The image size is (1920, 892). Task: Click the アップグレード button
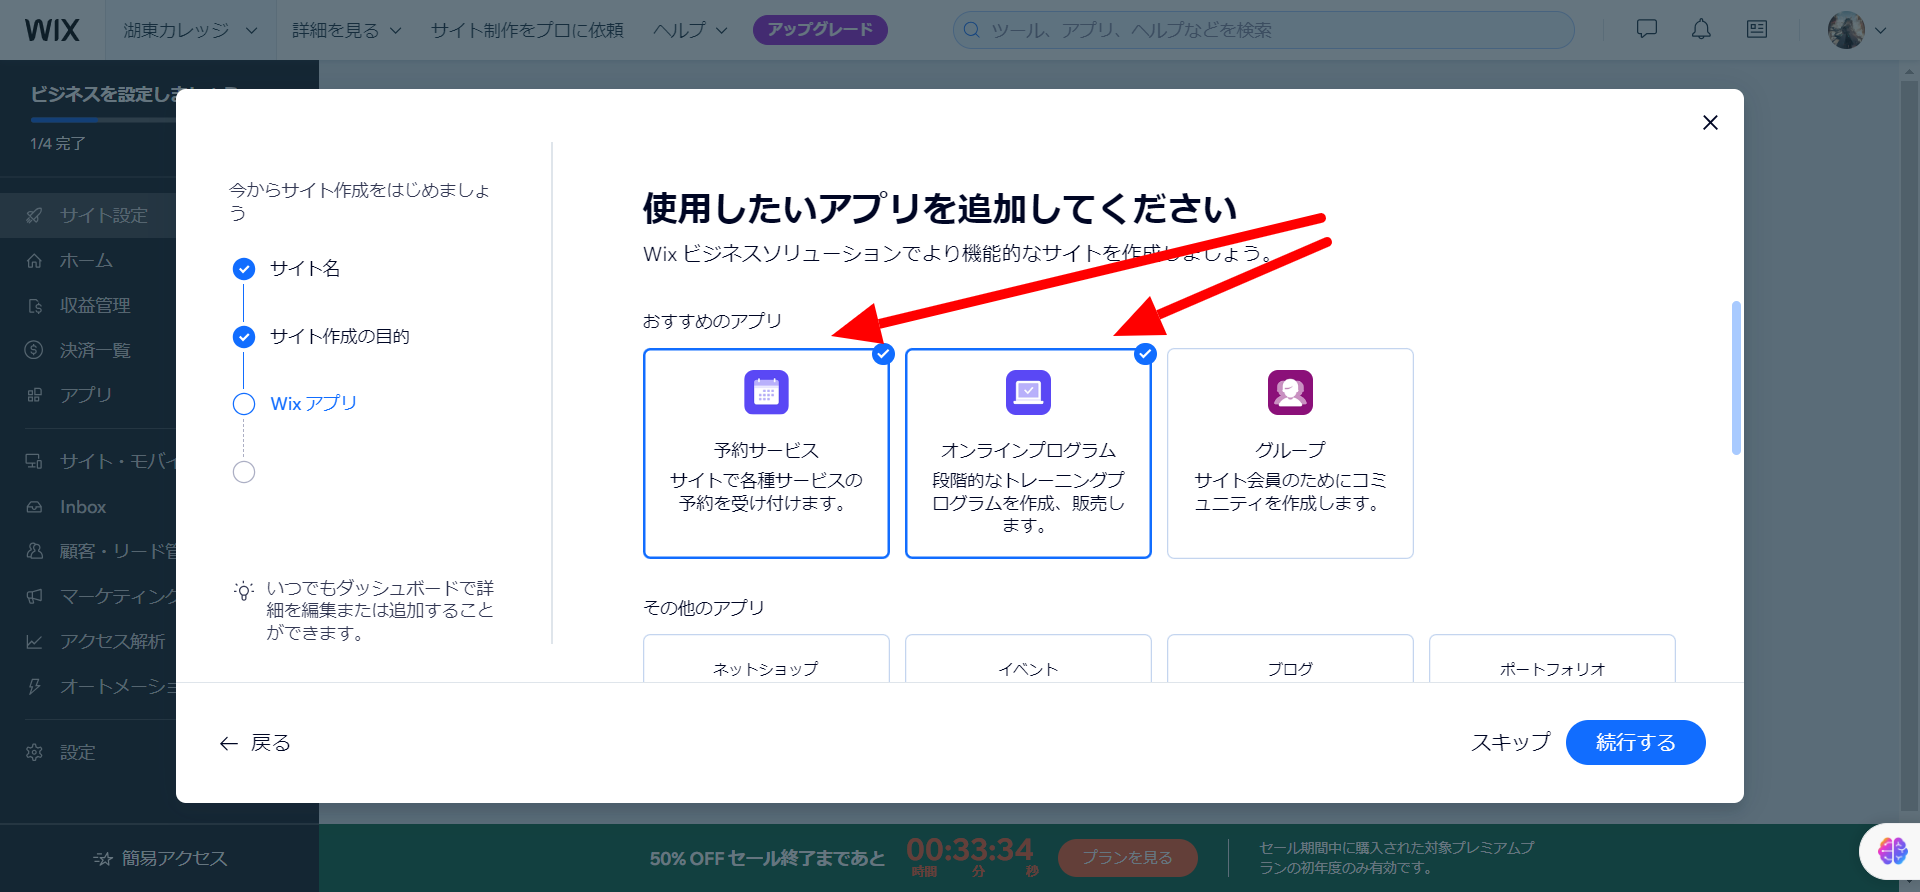(x=820, y=30)
